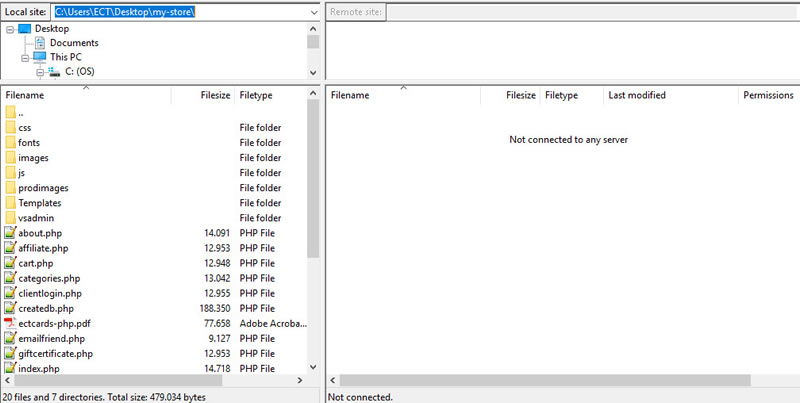Click the Adobe Acroba... filetype cell
This screenshot has height=403, width=800.
[x=272, y=323]
